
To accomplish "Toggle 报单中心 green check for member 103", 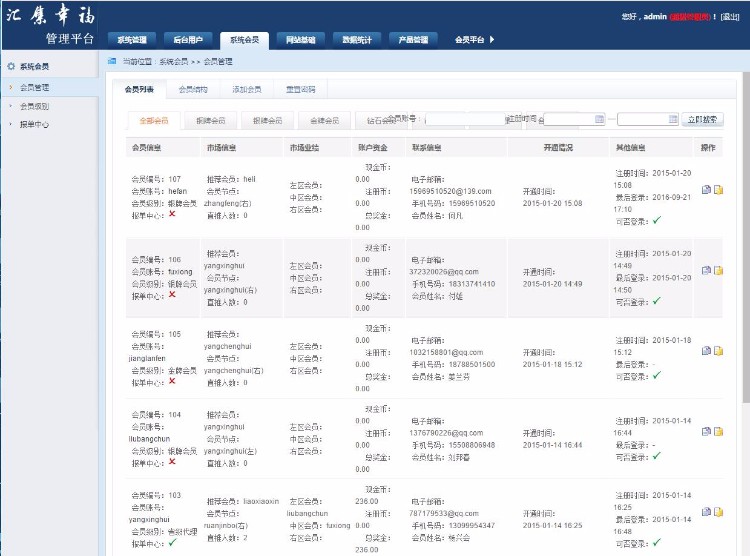I will (x=172, y=542).
